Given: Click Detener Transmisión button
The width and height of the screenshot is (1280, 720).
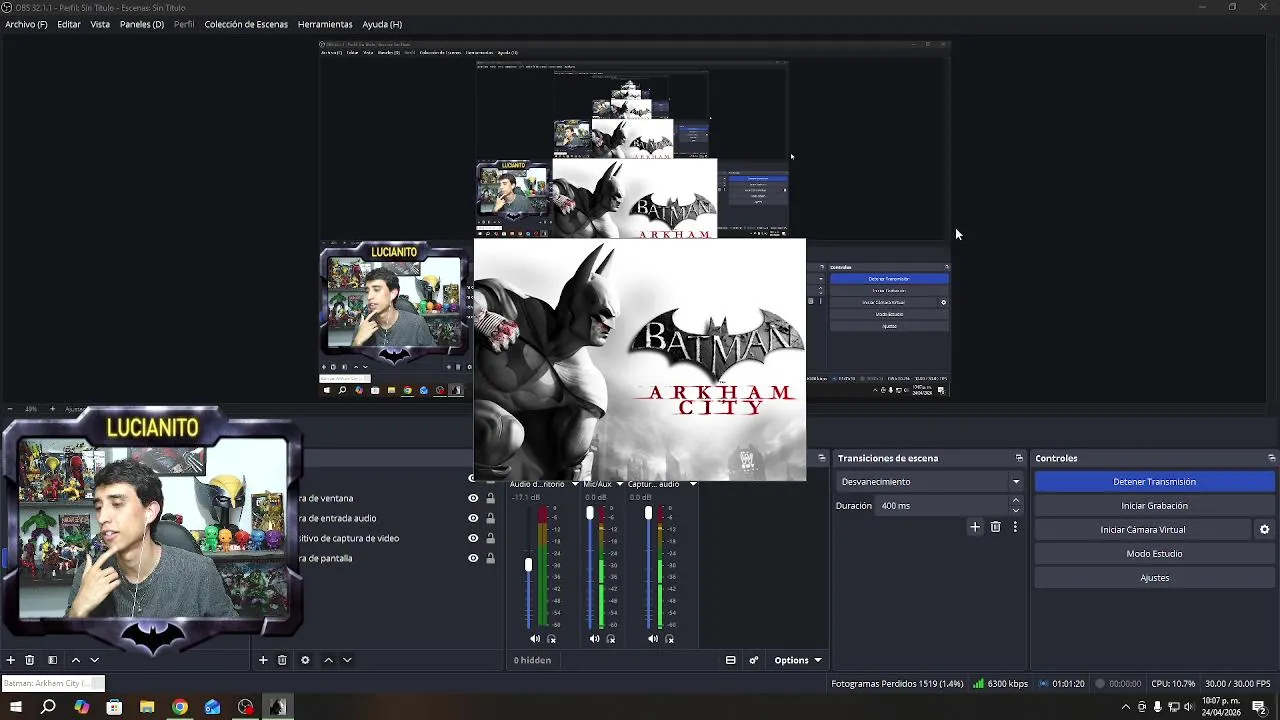Looking at the screenshot, I should [x=1154, y=482].
